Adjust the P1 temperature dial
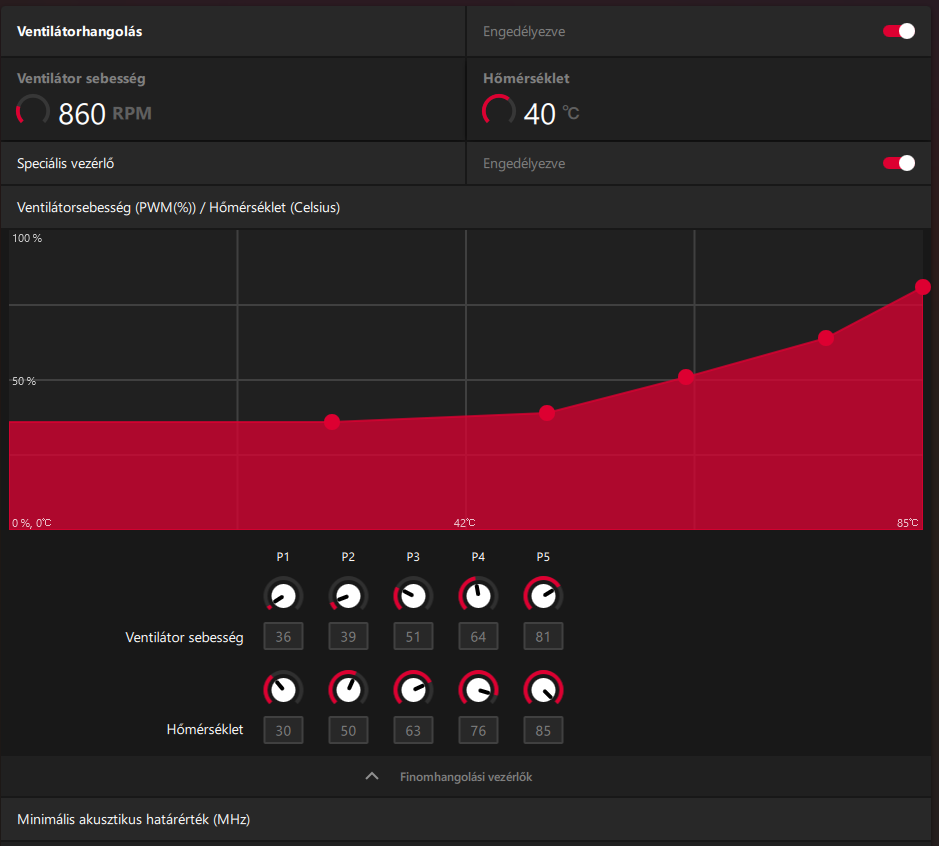939x846 pixels. 283,689
